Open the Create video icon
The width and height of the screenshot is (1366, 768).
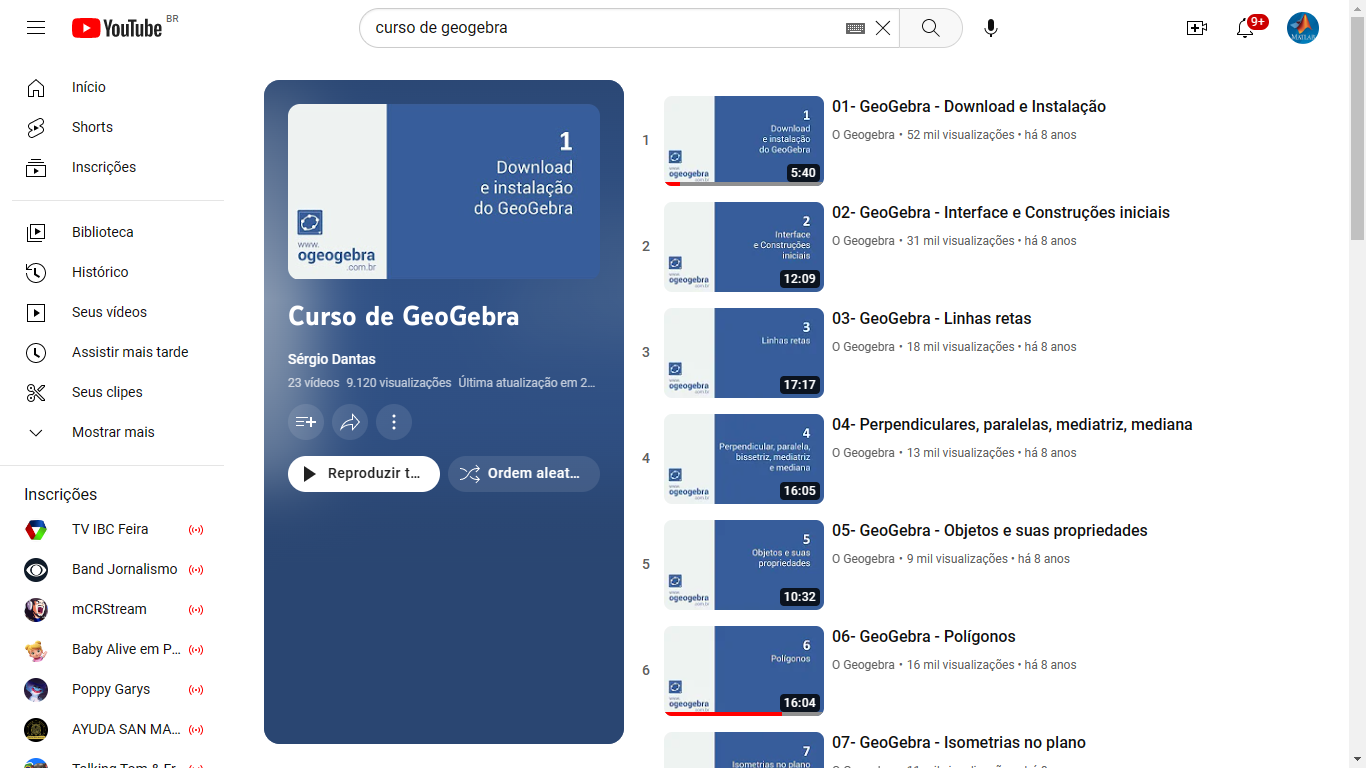(1197, 28)
